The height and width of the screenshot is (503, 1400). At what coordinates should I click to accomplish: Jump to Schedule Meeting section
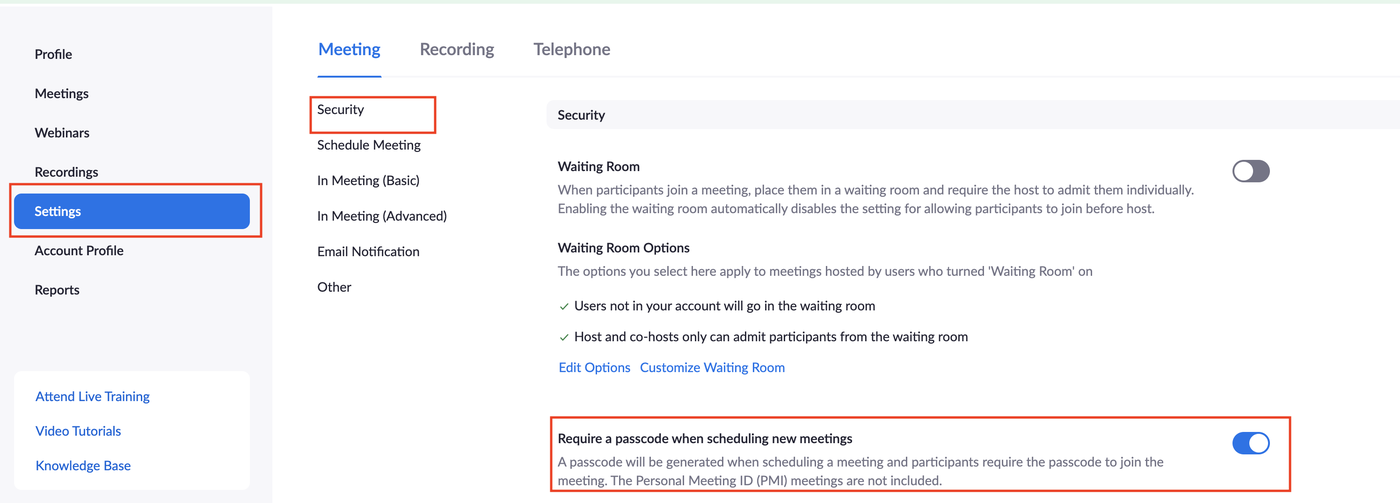click(x=369, y=145)
